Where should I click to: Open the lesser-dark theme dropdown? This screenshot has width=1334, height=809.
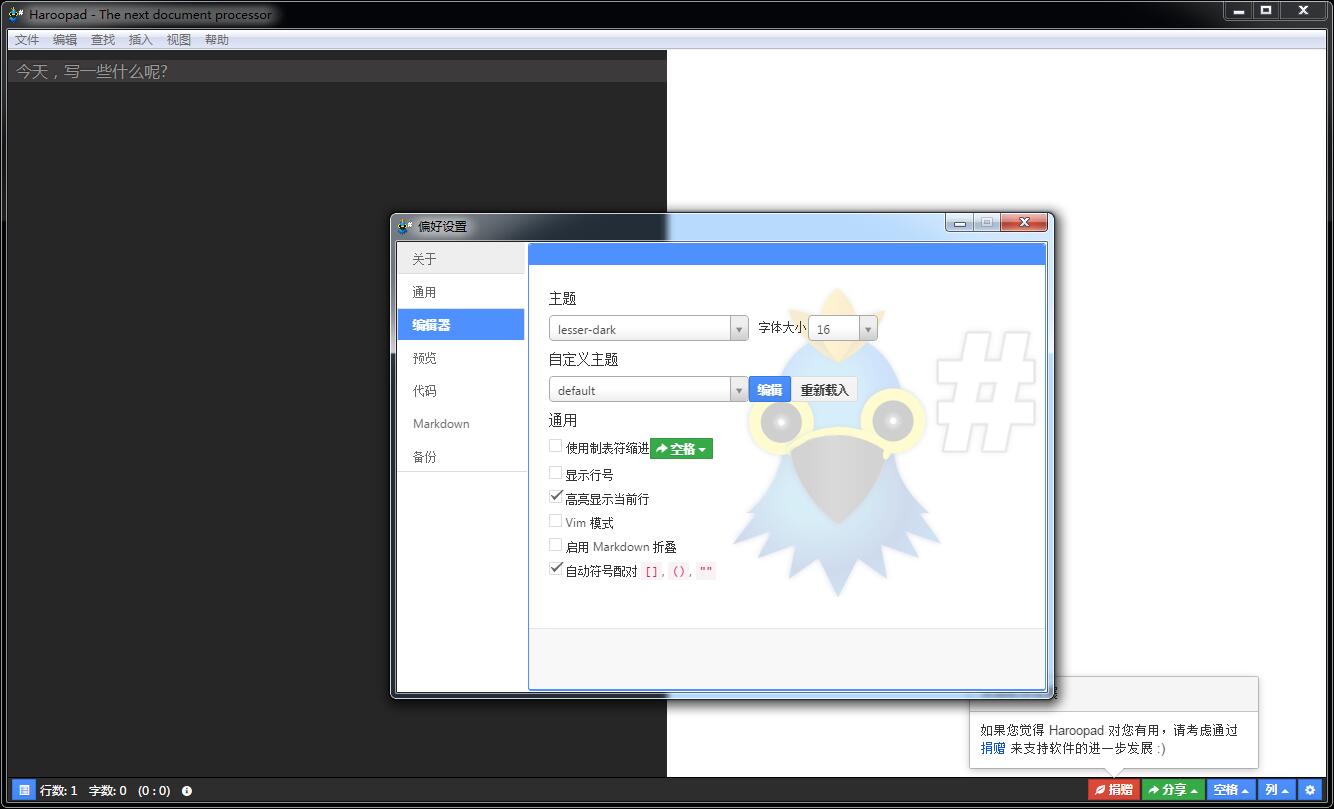point(648,329)
